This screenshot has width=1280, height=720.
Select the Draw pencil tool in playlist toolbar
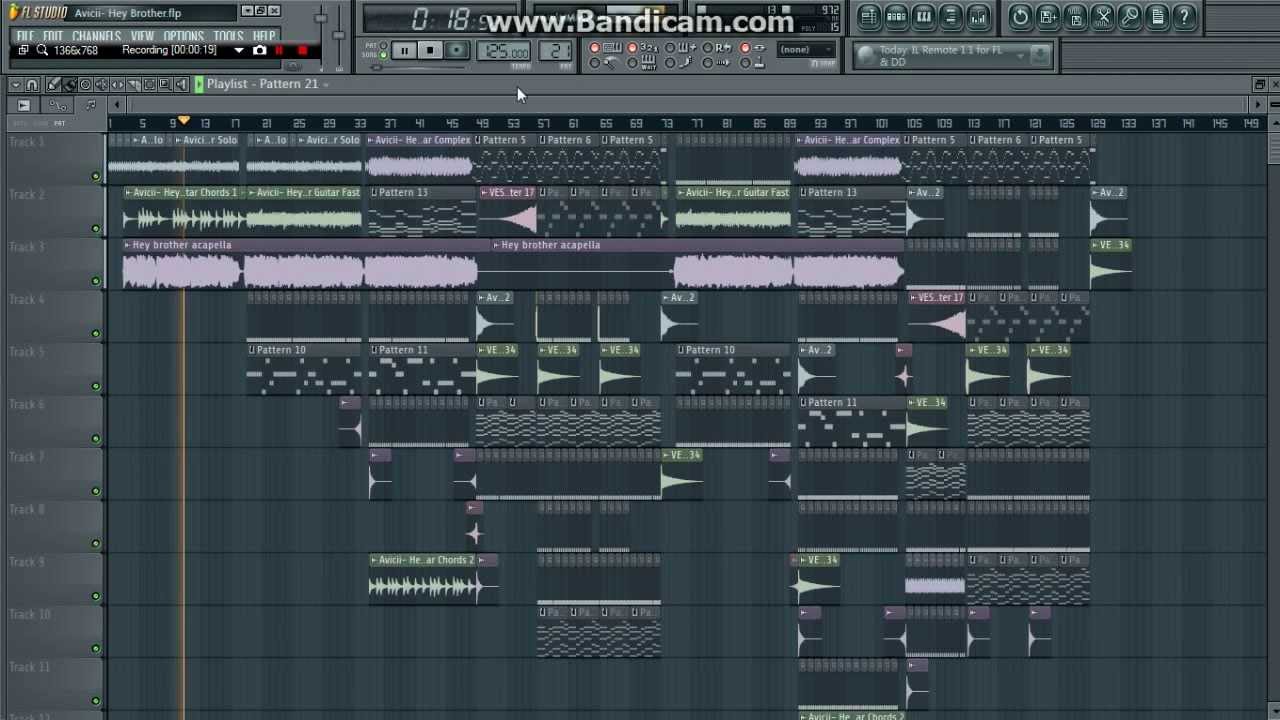[x=53, y=85]
